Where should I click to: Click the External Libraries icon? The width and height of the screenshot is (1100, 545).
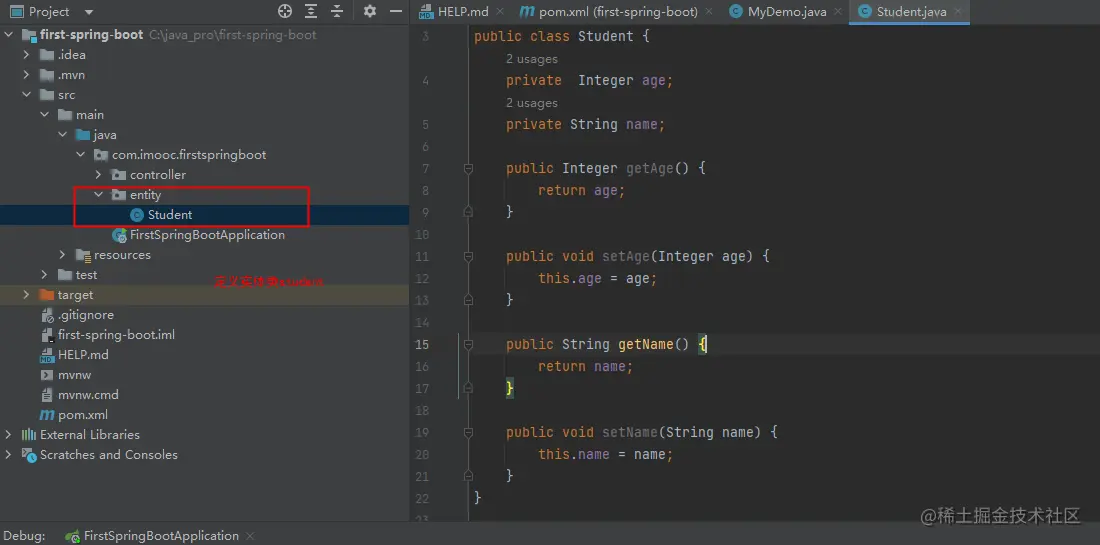29,435
